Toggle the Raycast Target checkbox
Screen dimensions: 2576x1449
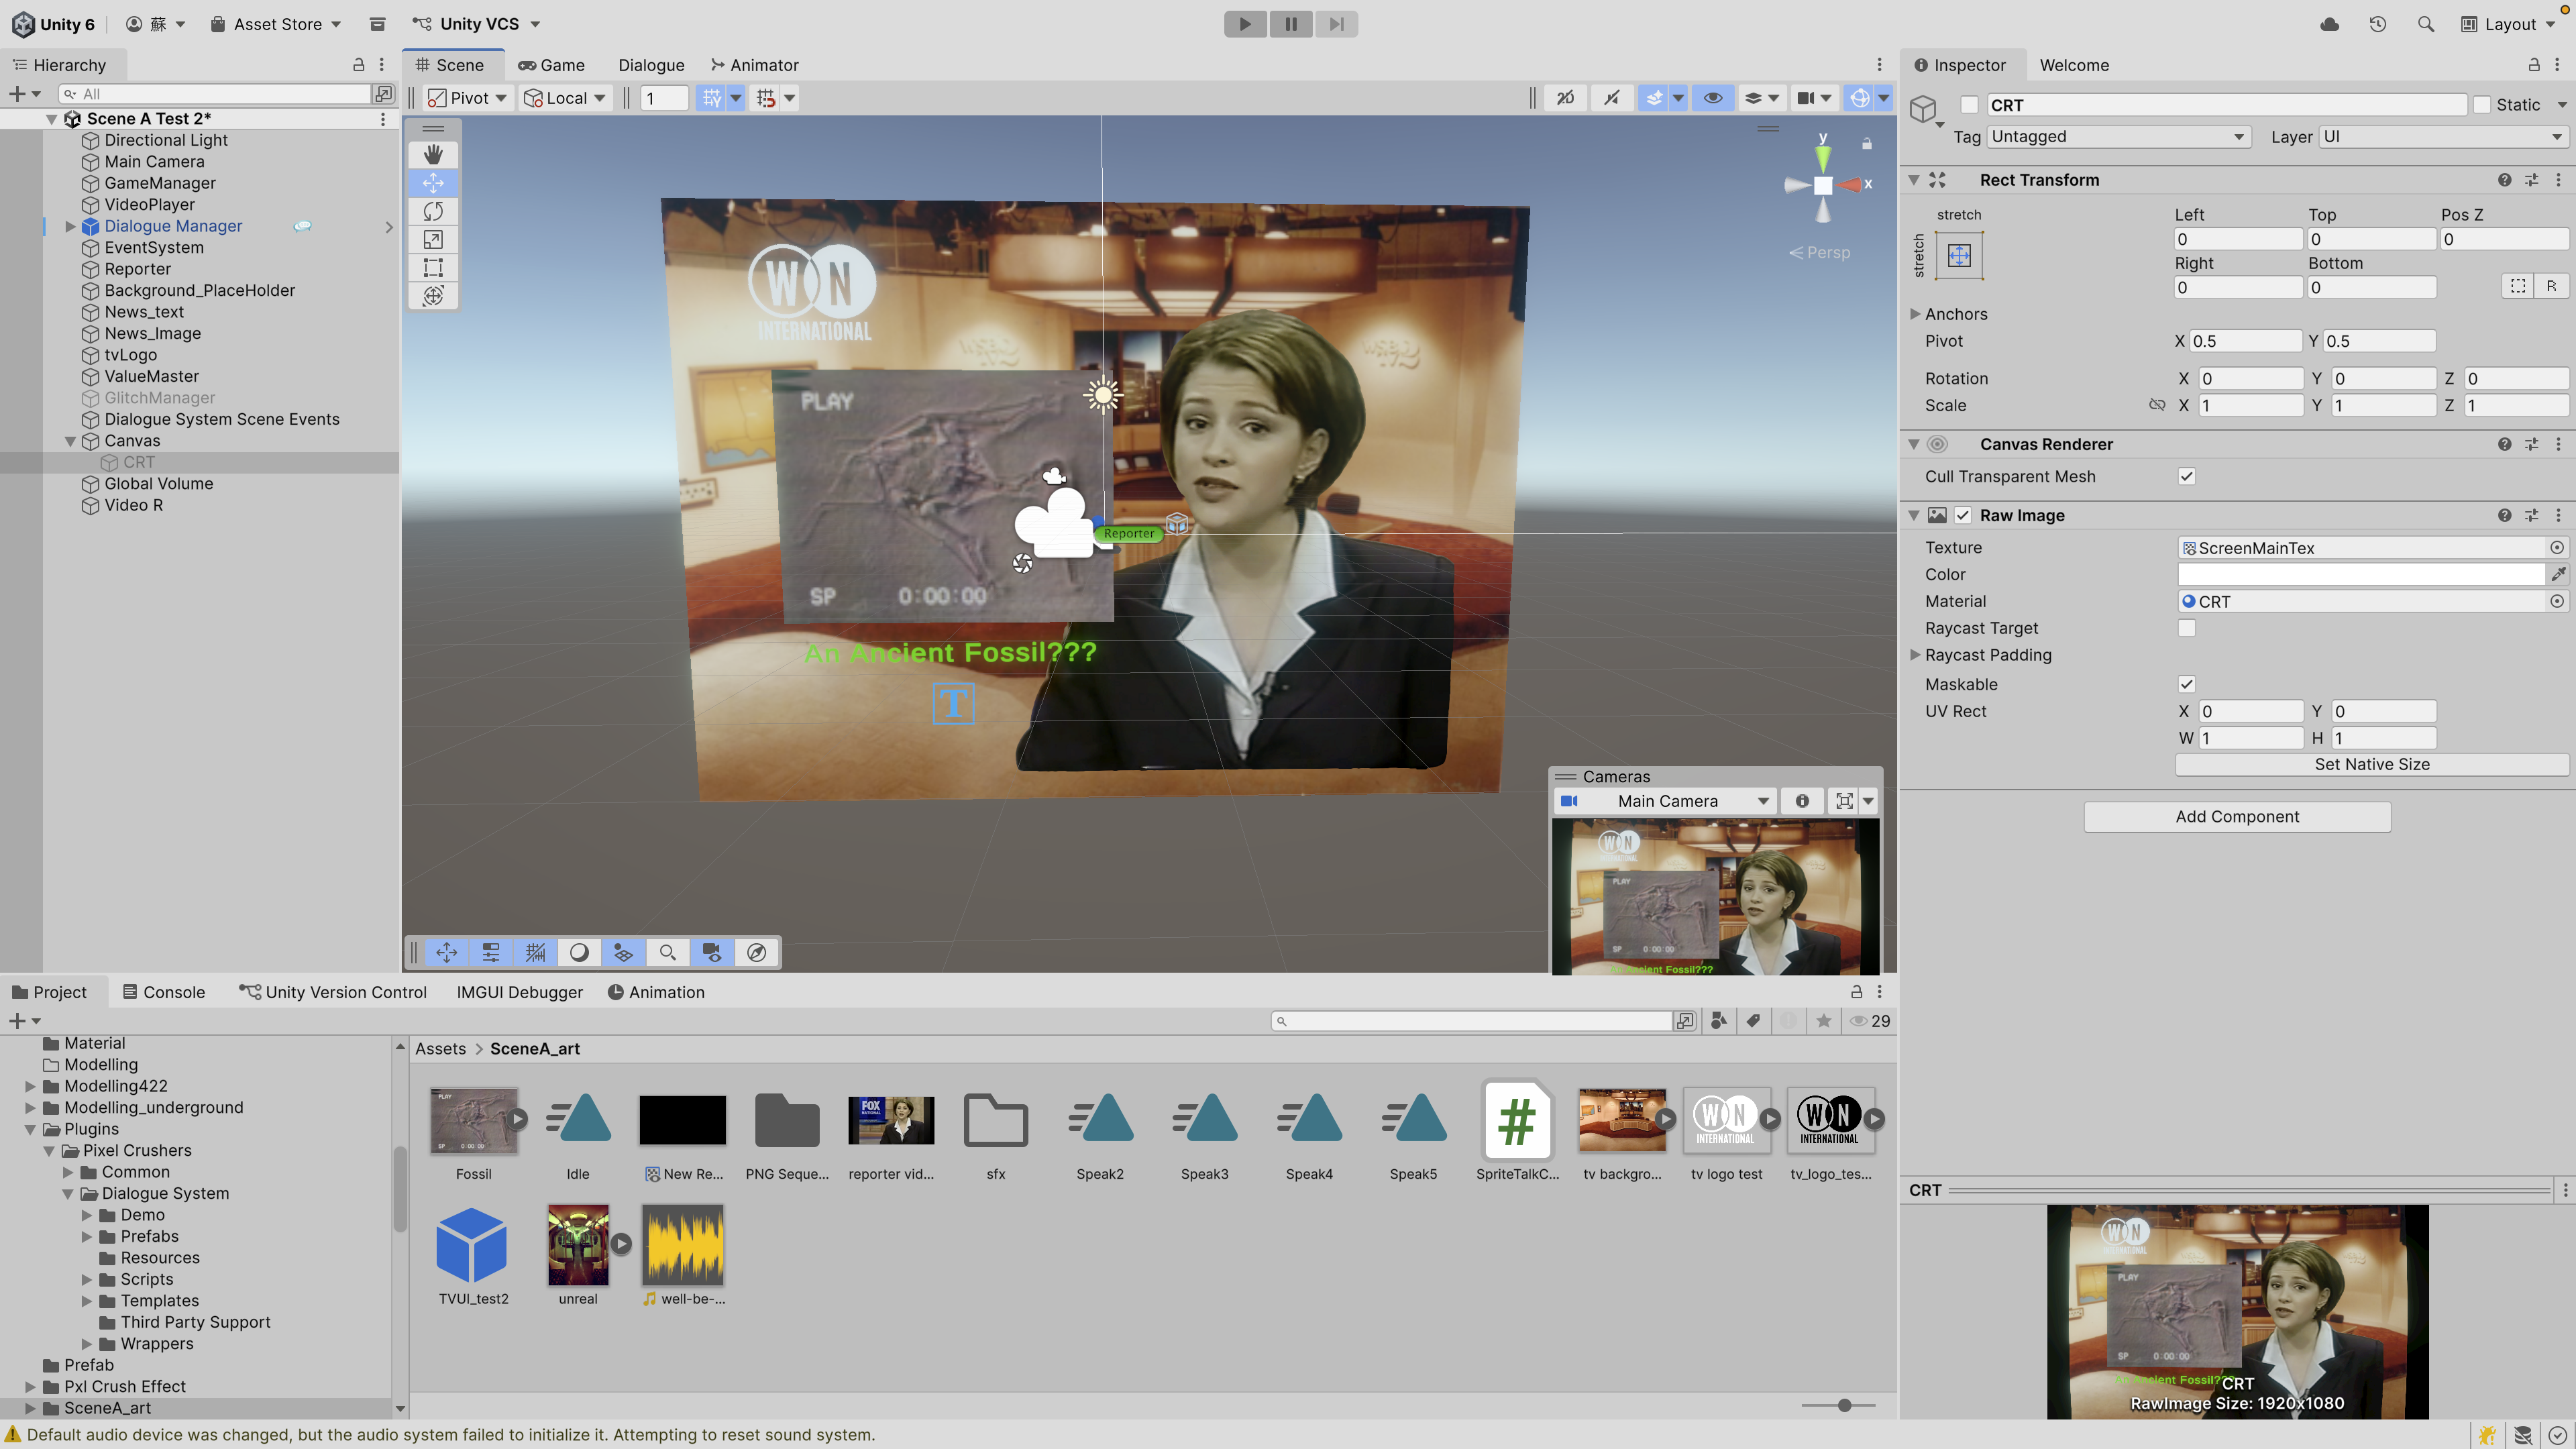point(2187,628)
